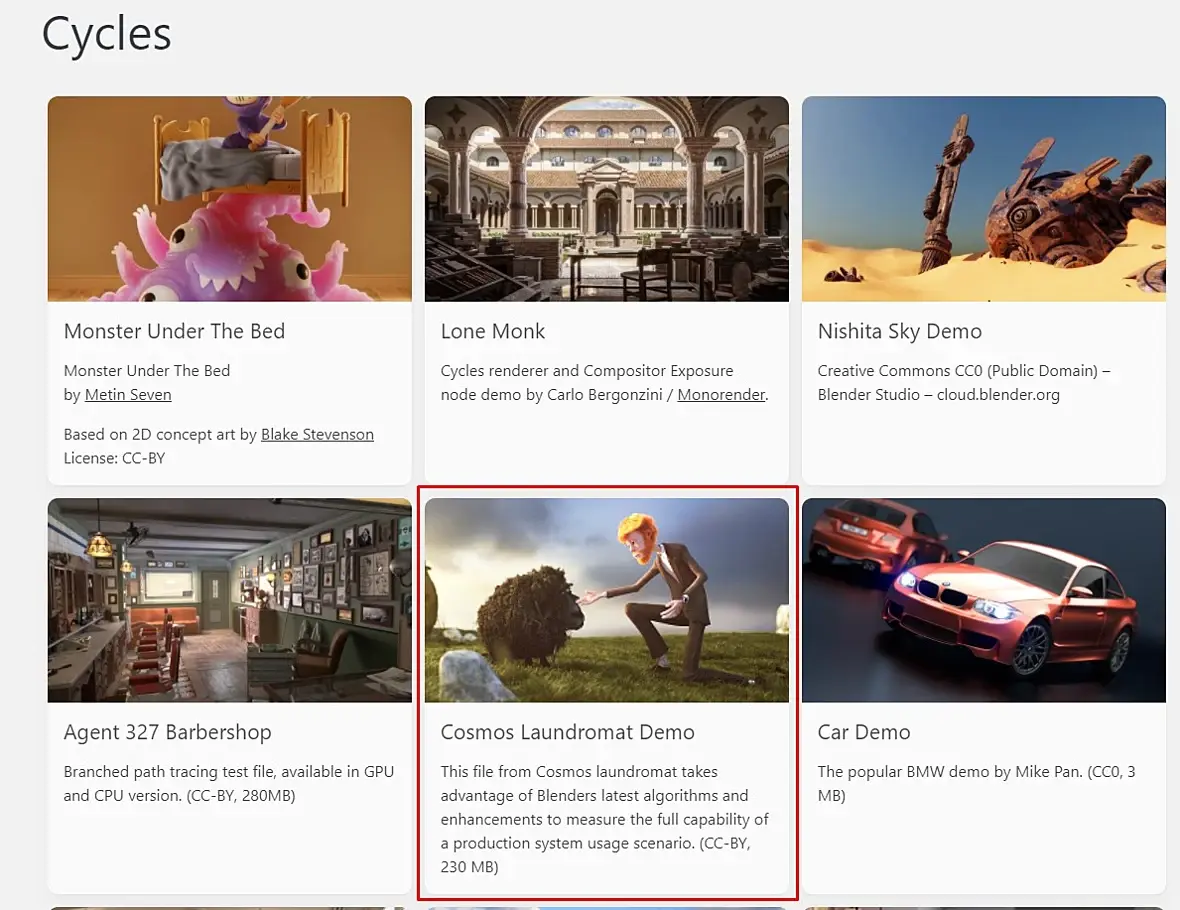Open the Monster Under The Bed thumbnail
Image resolution: width=1180 pixels, height=910 pixels.
[x=230, y=199]
